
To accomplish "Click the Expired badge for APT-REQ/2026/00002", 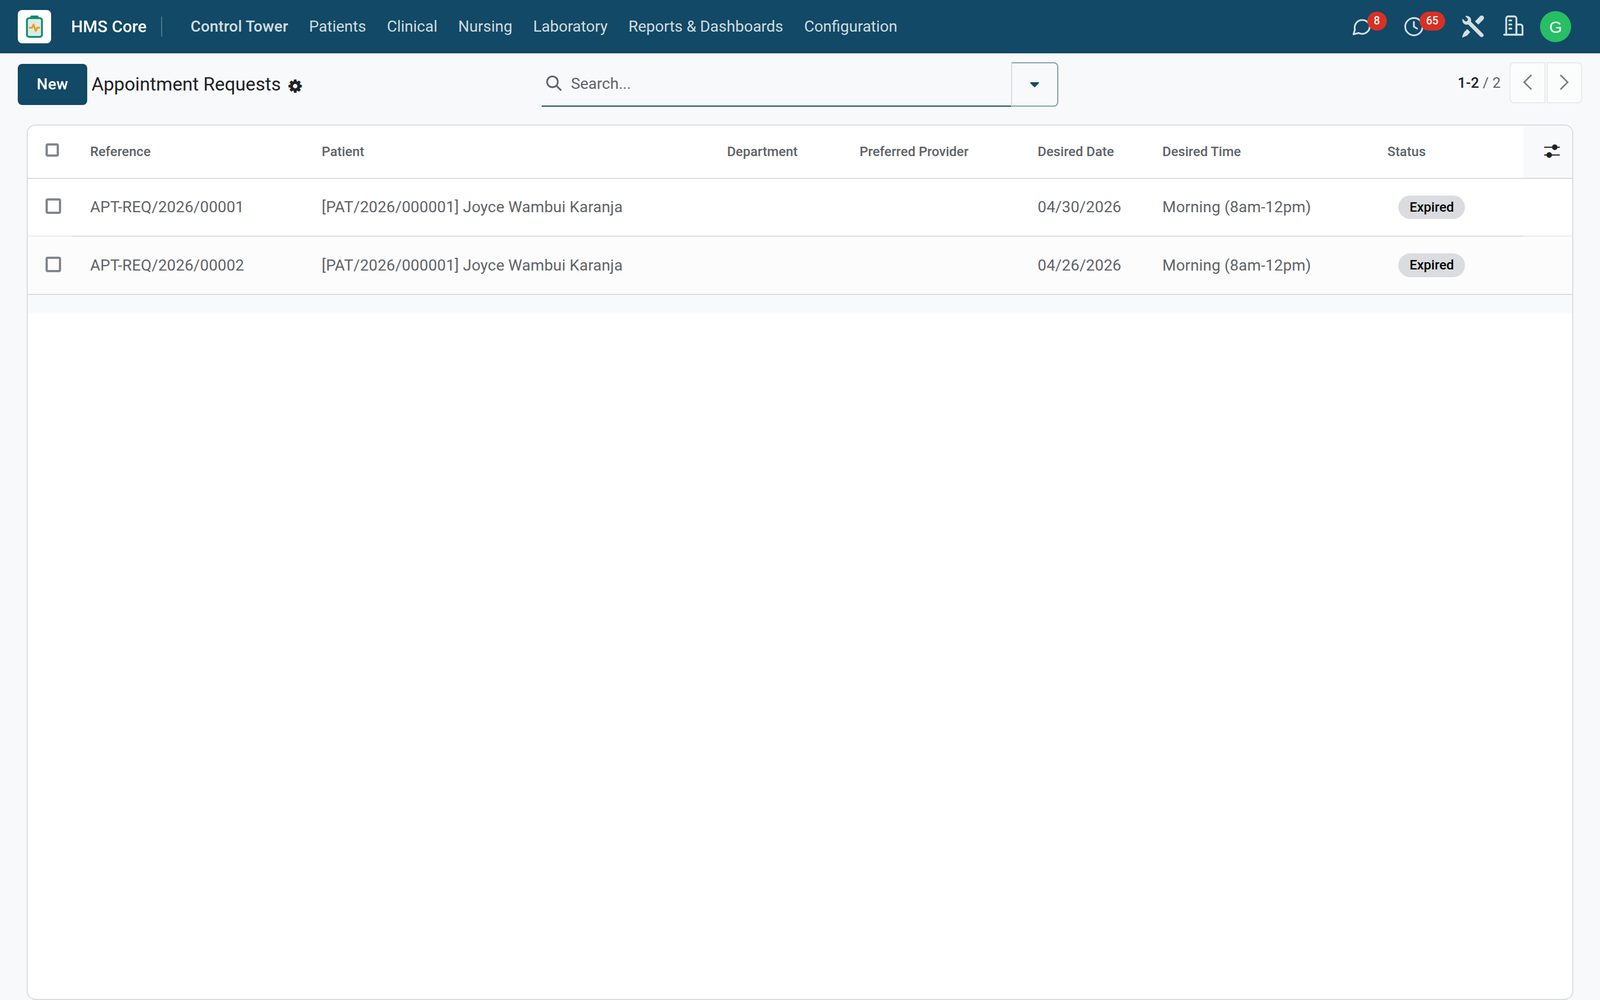I will click(x=1431, y=265).
